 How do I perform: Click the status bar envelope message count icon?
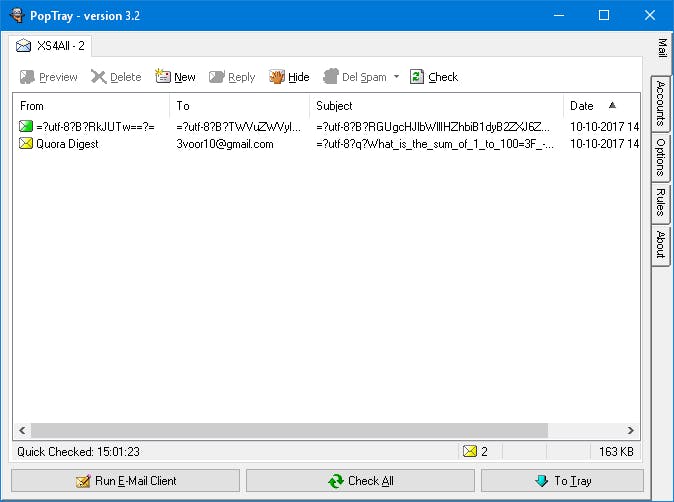470,451
